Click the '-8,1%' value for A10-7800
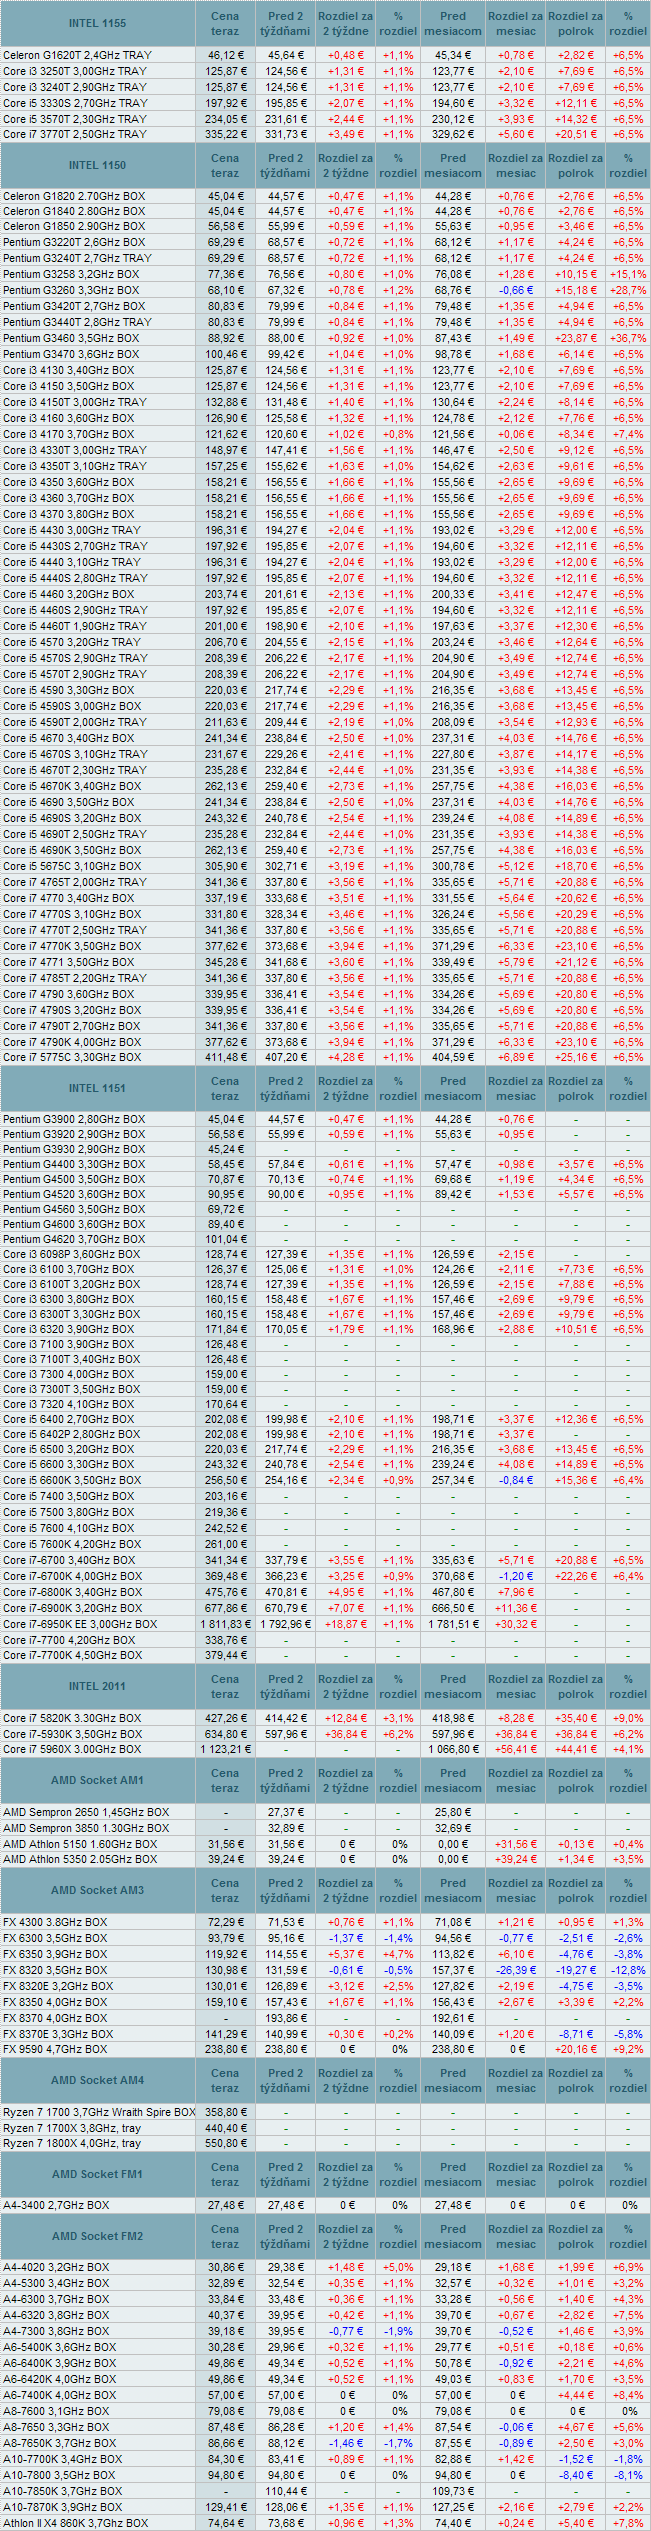Screen dimensions: 651x2531 point(628,2475)
